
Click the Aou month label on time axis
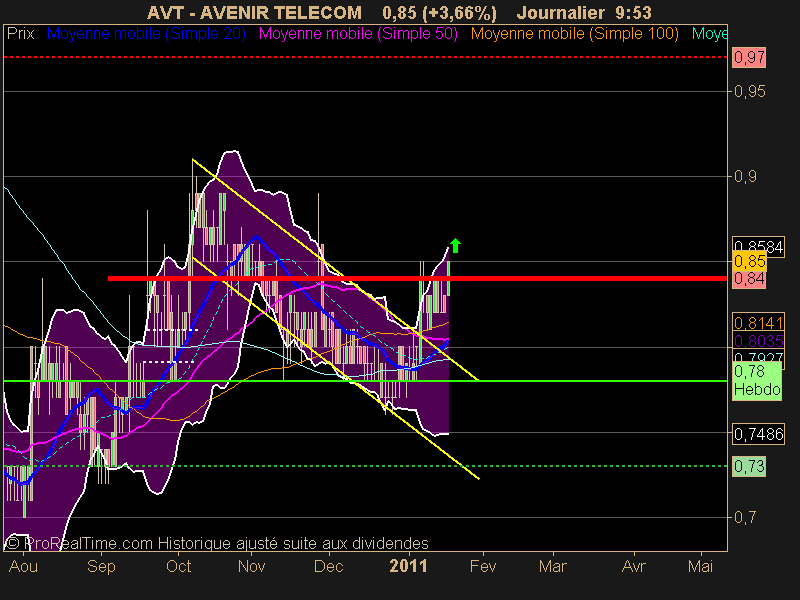pyautogui.click(x=23, y=566)
